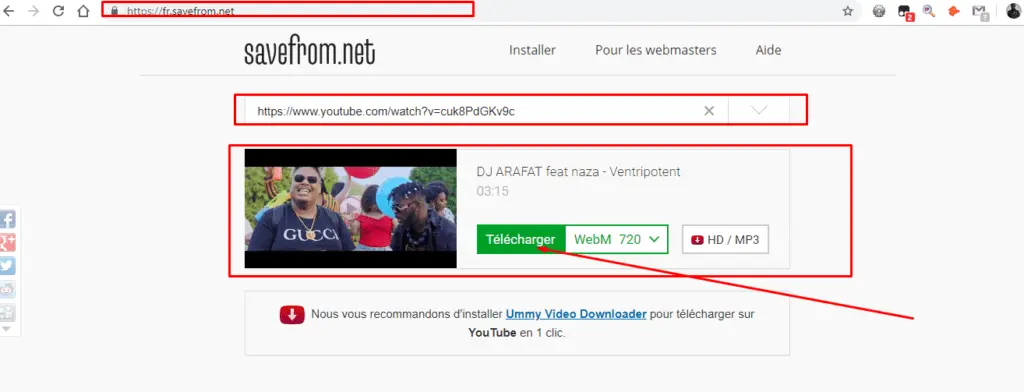
Task: Click the browser forward arrow
Action: [x=33, y=11]
